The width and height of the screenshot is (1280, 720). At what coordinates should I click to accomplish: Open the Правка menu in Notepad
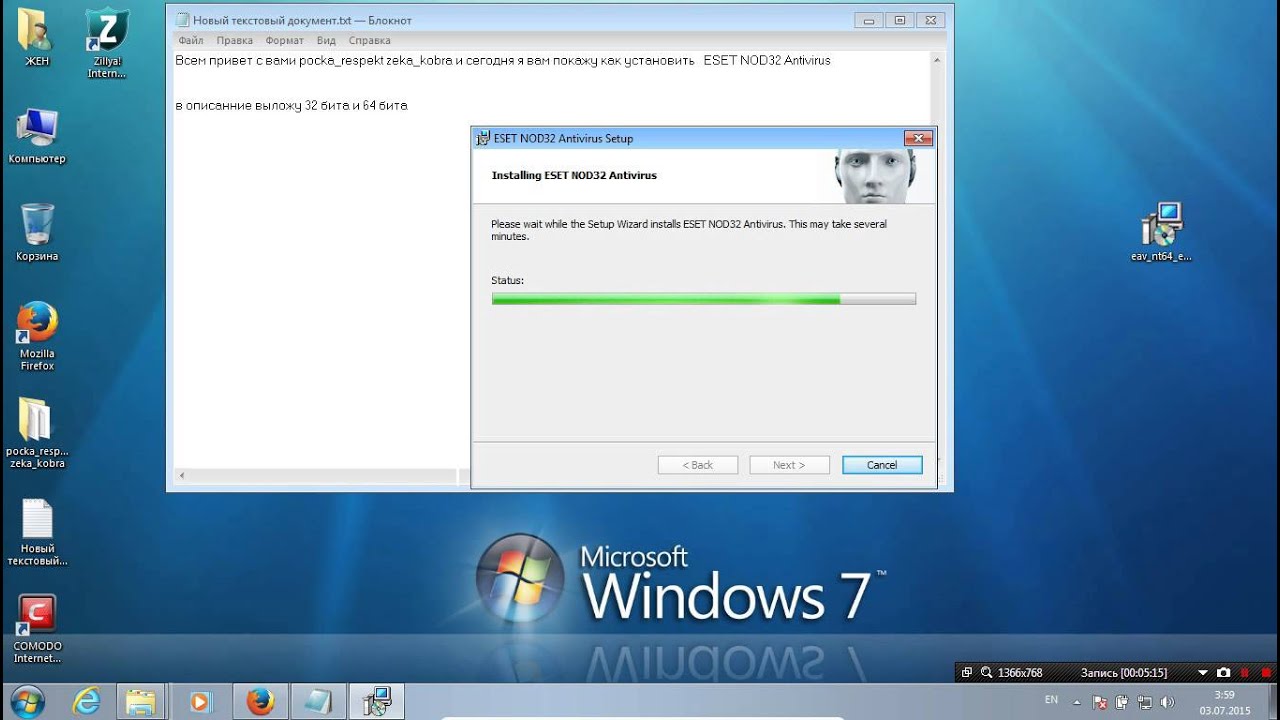point(234,41)
